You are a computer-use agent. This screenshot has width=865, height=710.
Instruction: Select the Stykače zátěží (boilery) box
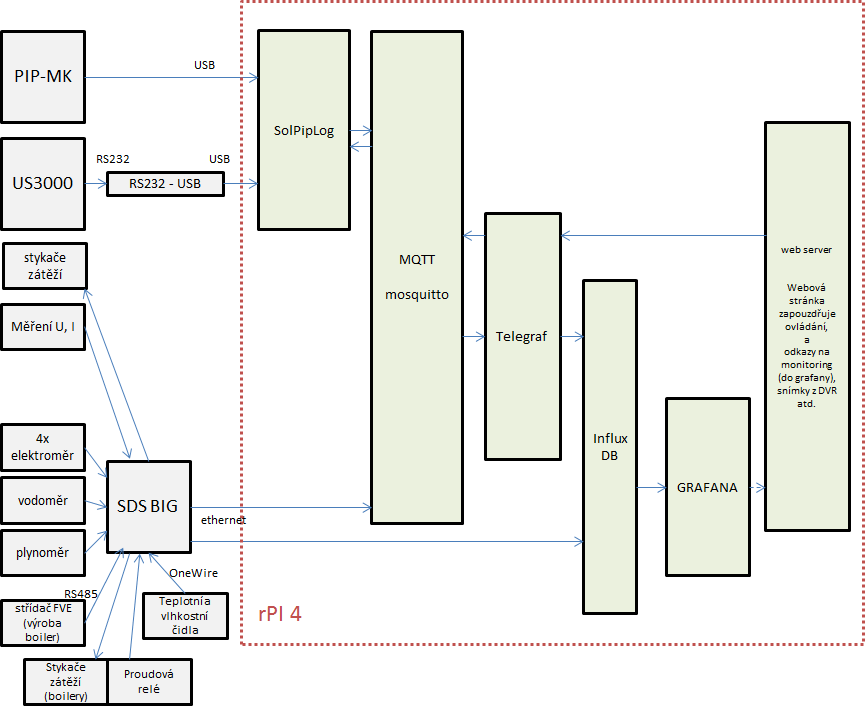click(66, 682)
